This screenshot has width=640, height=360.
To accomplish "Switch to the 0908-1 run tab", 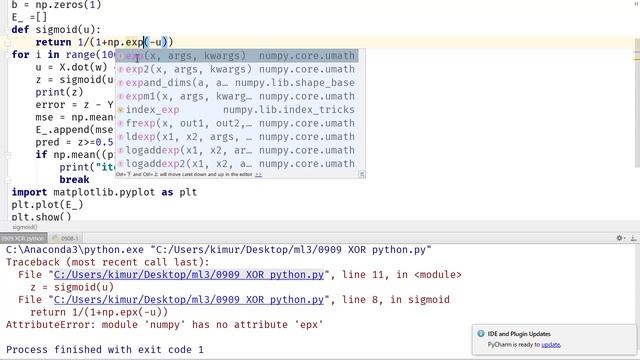I will point(66,238).
